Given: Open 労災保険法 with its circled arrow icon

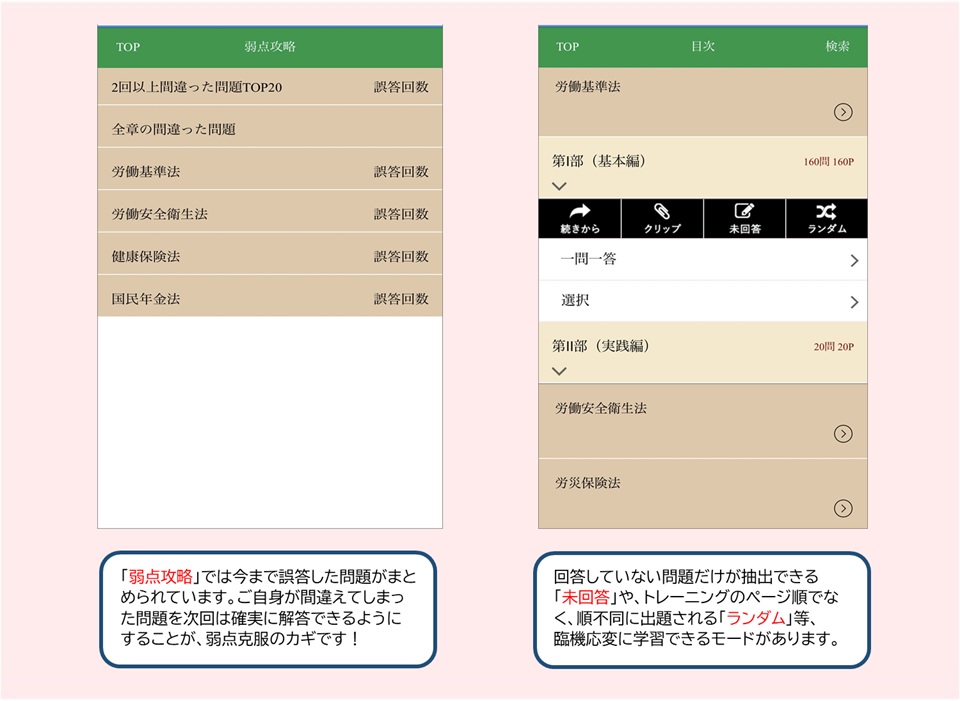Looking at the screenshot, I should [x=843, y=508].
